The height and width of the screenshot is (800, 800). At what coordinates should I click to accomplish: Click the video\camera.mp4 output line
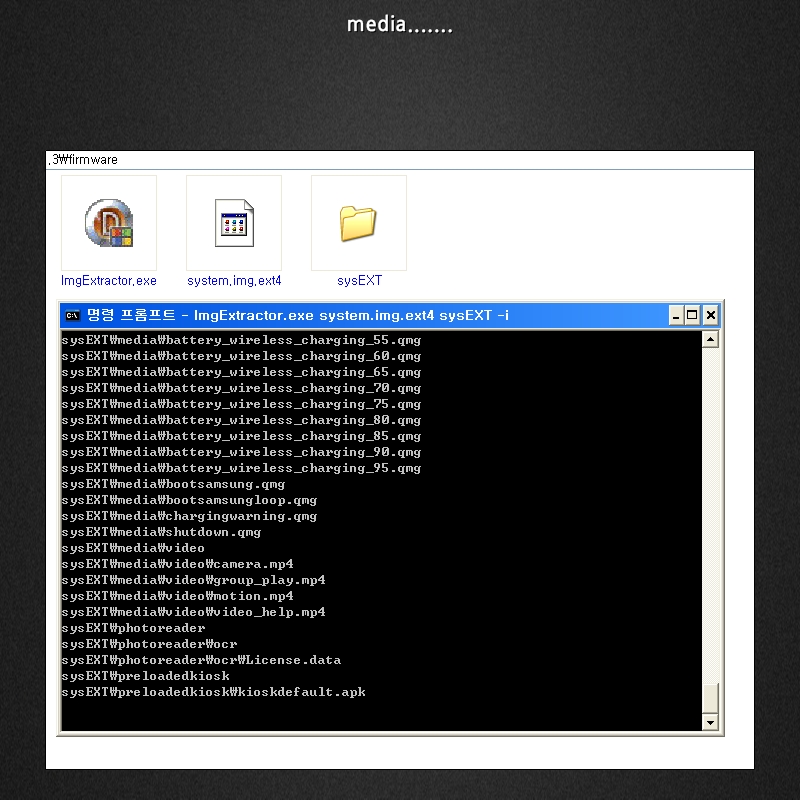[x=177, y=564]
